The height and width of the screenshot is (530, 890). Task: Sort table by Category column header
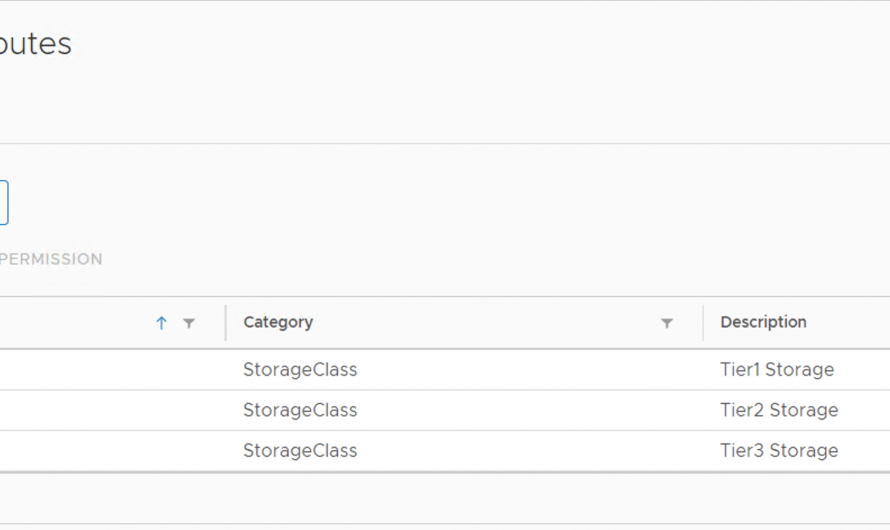[278, 322]
